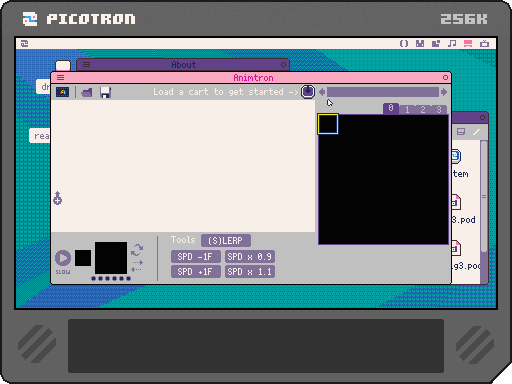Select the yellow-outlined sprite cell

(x=328, y=124)
